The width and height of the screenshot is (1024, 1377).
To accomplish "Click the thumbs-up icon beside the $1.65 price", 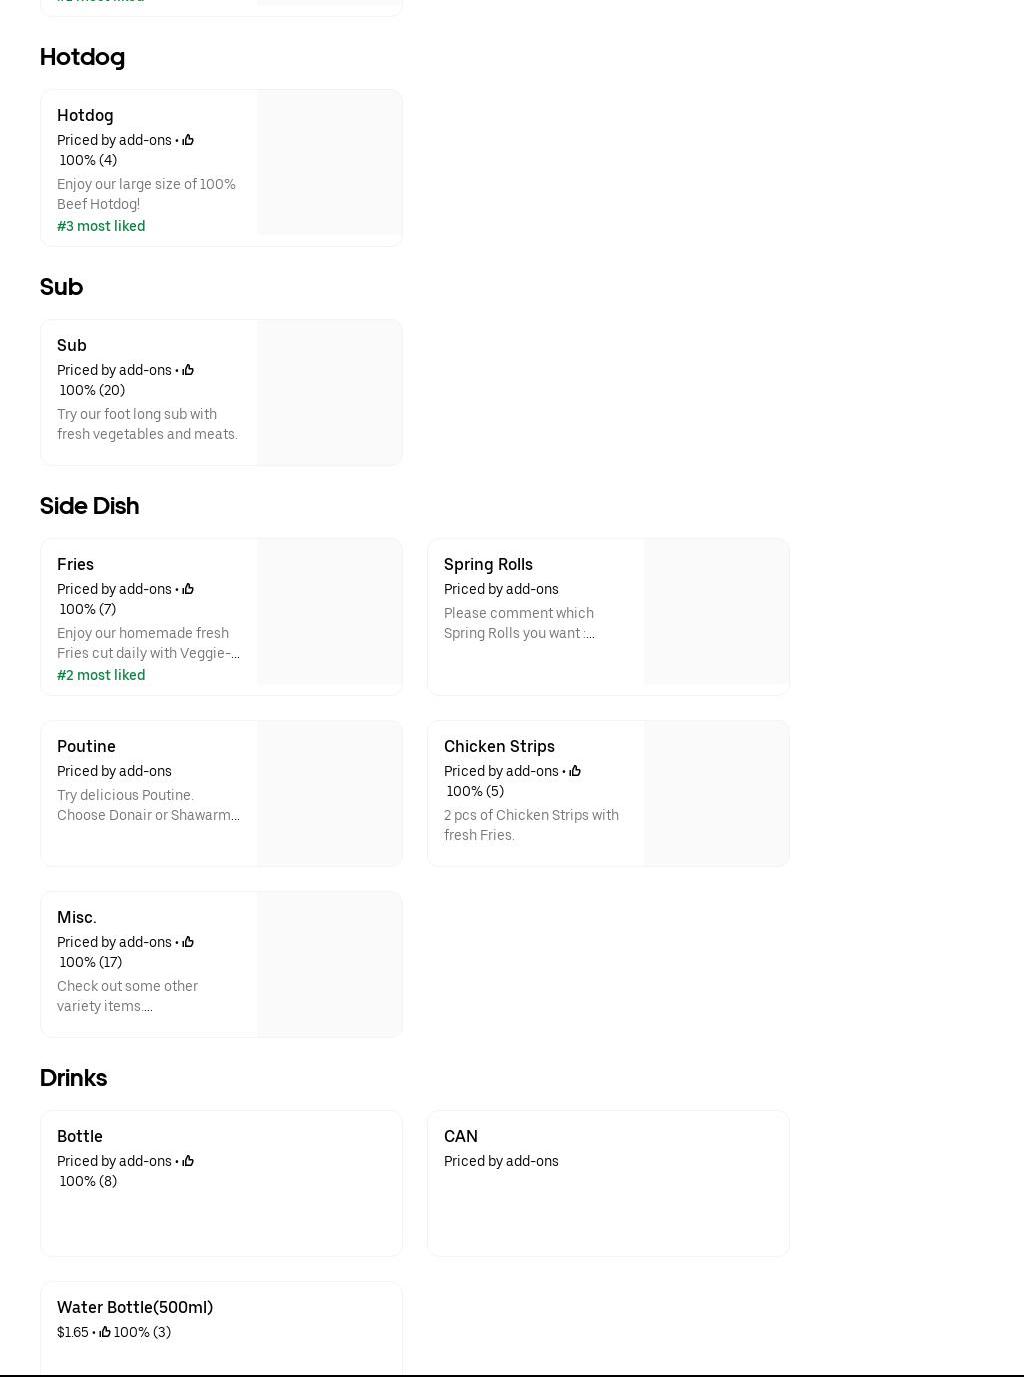I will 105,1332.
